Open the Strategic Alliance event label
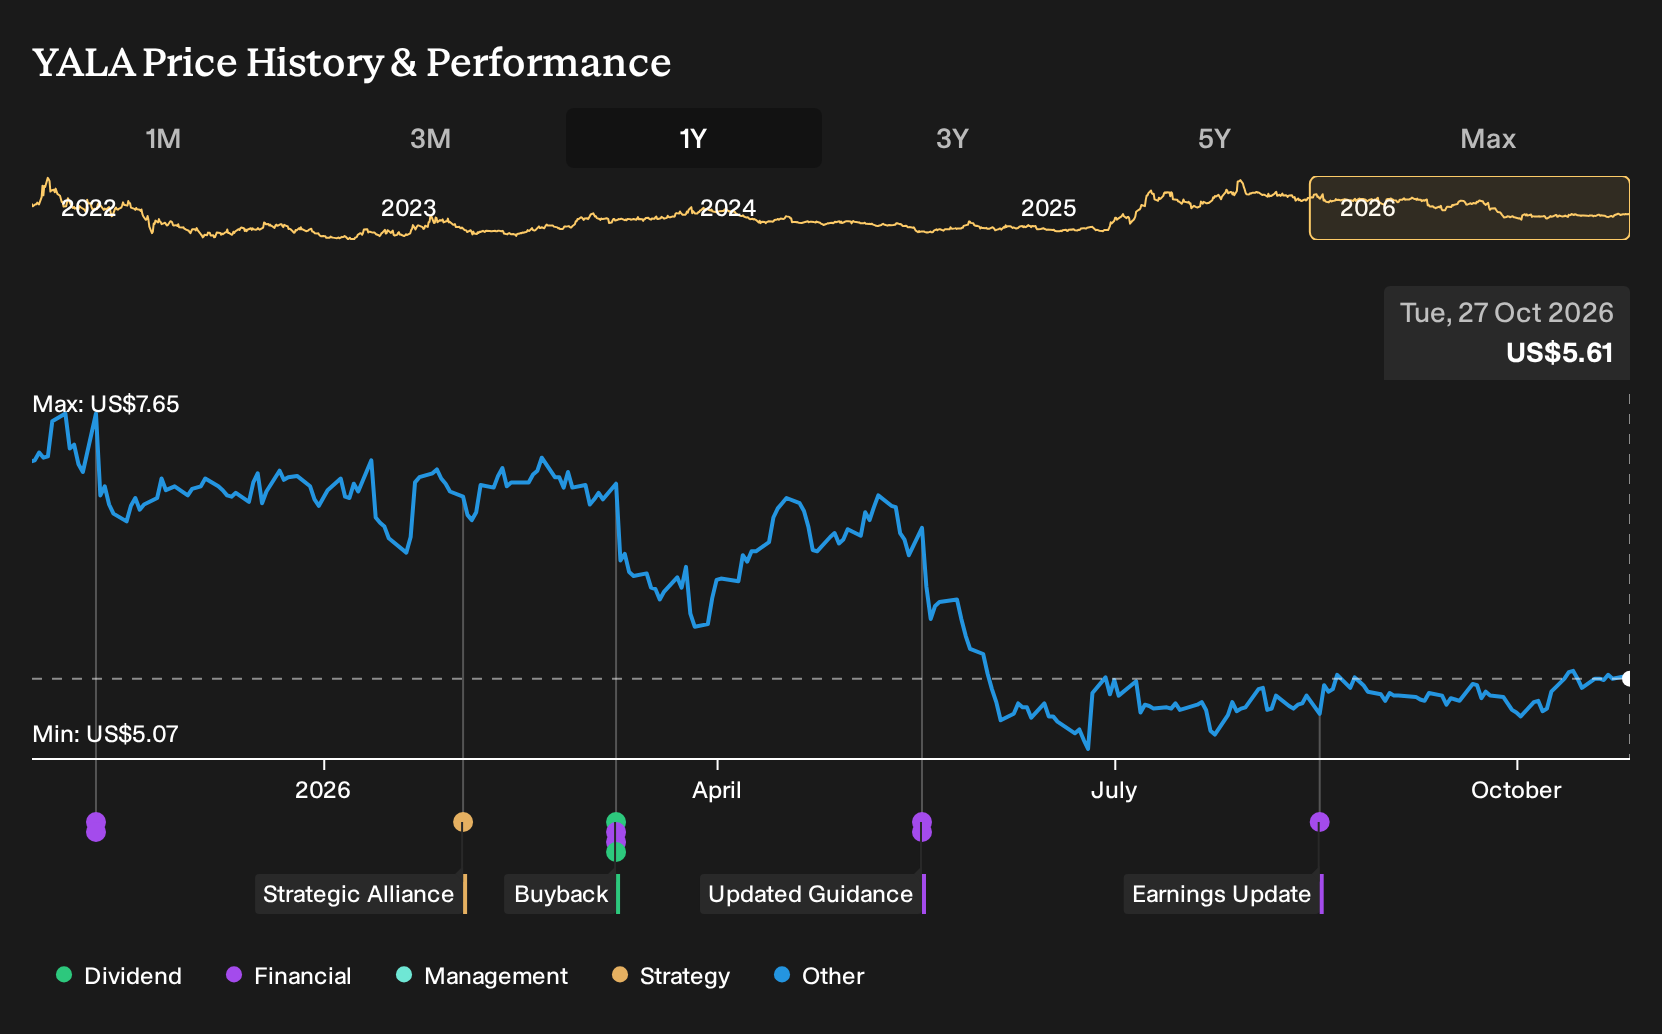This screenshot has width=1662, height=1034. pos(361,894)
